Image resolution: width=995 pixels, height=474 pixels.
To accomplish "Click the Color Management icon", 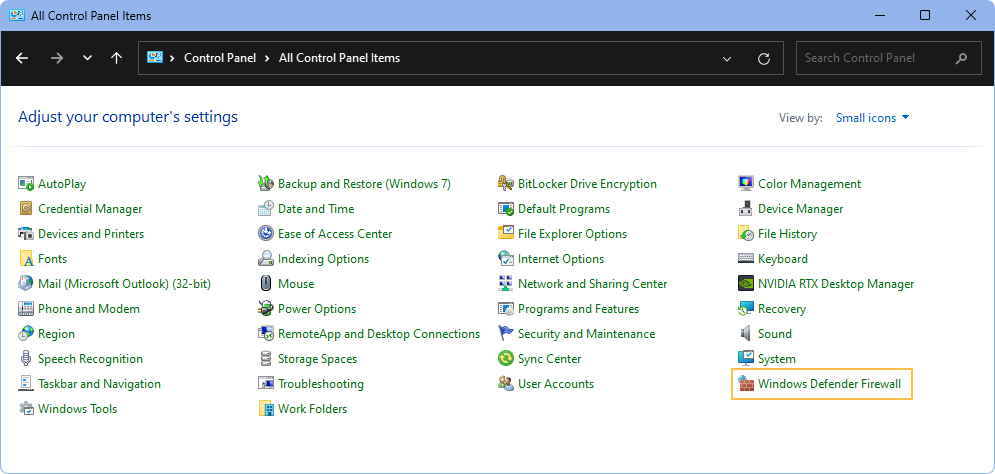I will tap(746, 184).
